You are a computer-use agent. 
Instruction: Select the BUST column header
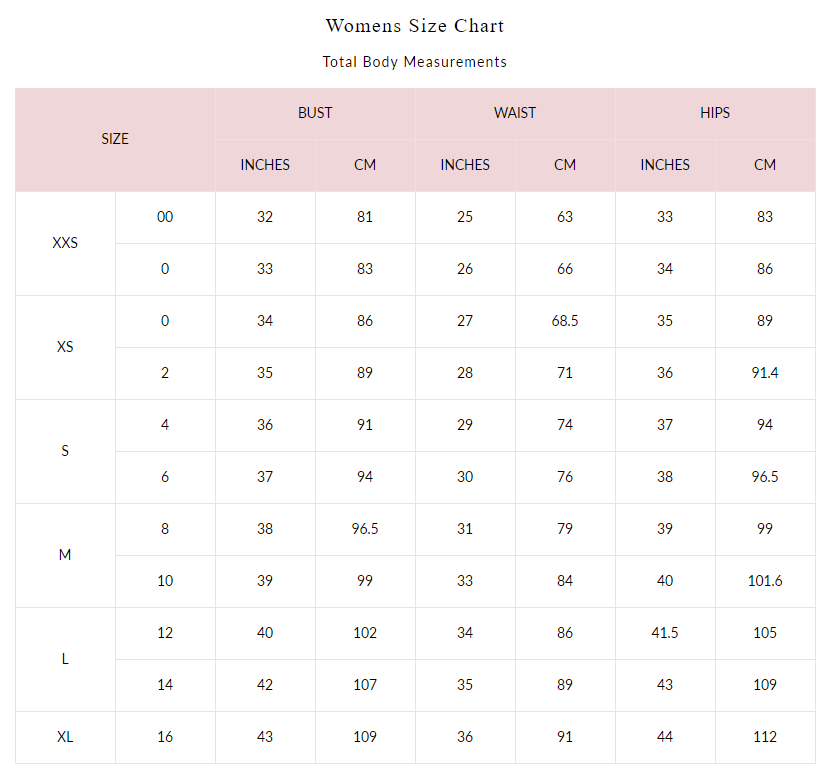(x=315, y=113)
